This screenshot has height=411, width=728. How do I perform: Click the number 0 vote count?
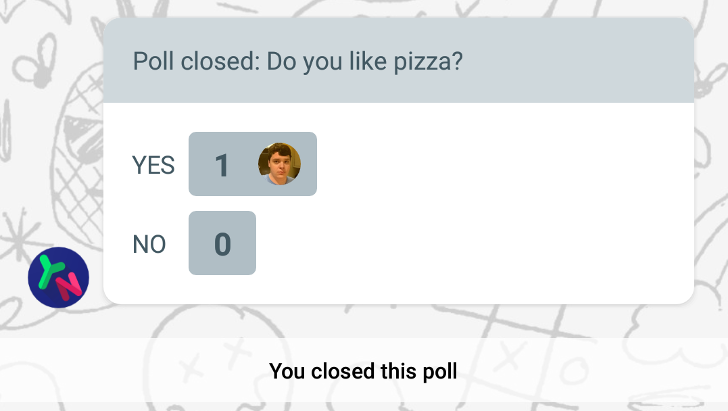pyautogui.click(x=222, y=244)
